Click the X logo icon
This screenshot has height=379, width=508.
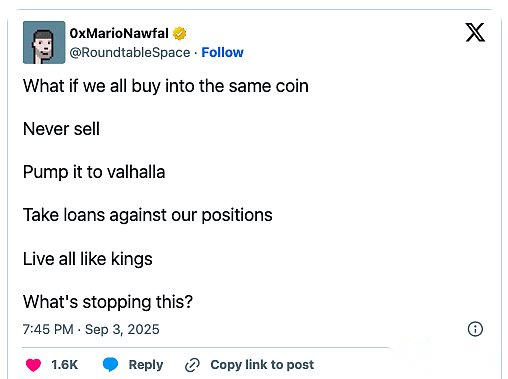click(475, 32)
